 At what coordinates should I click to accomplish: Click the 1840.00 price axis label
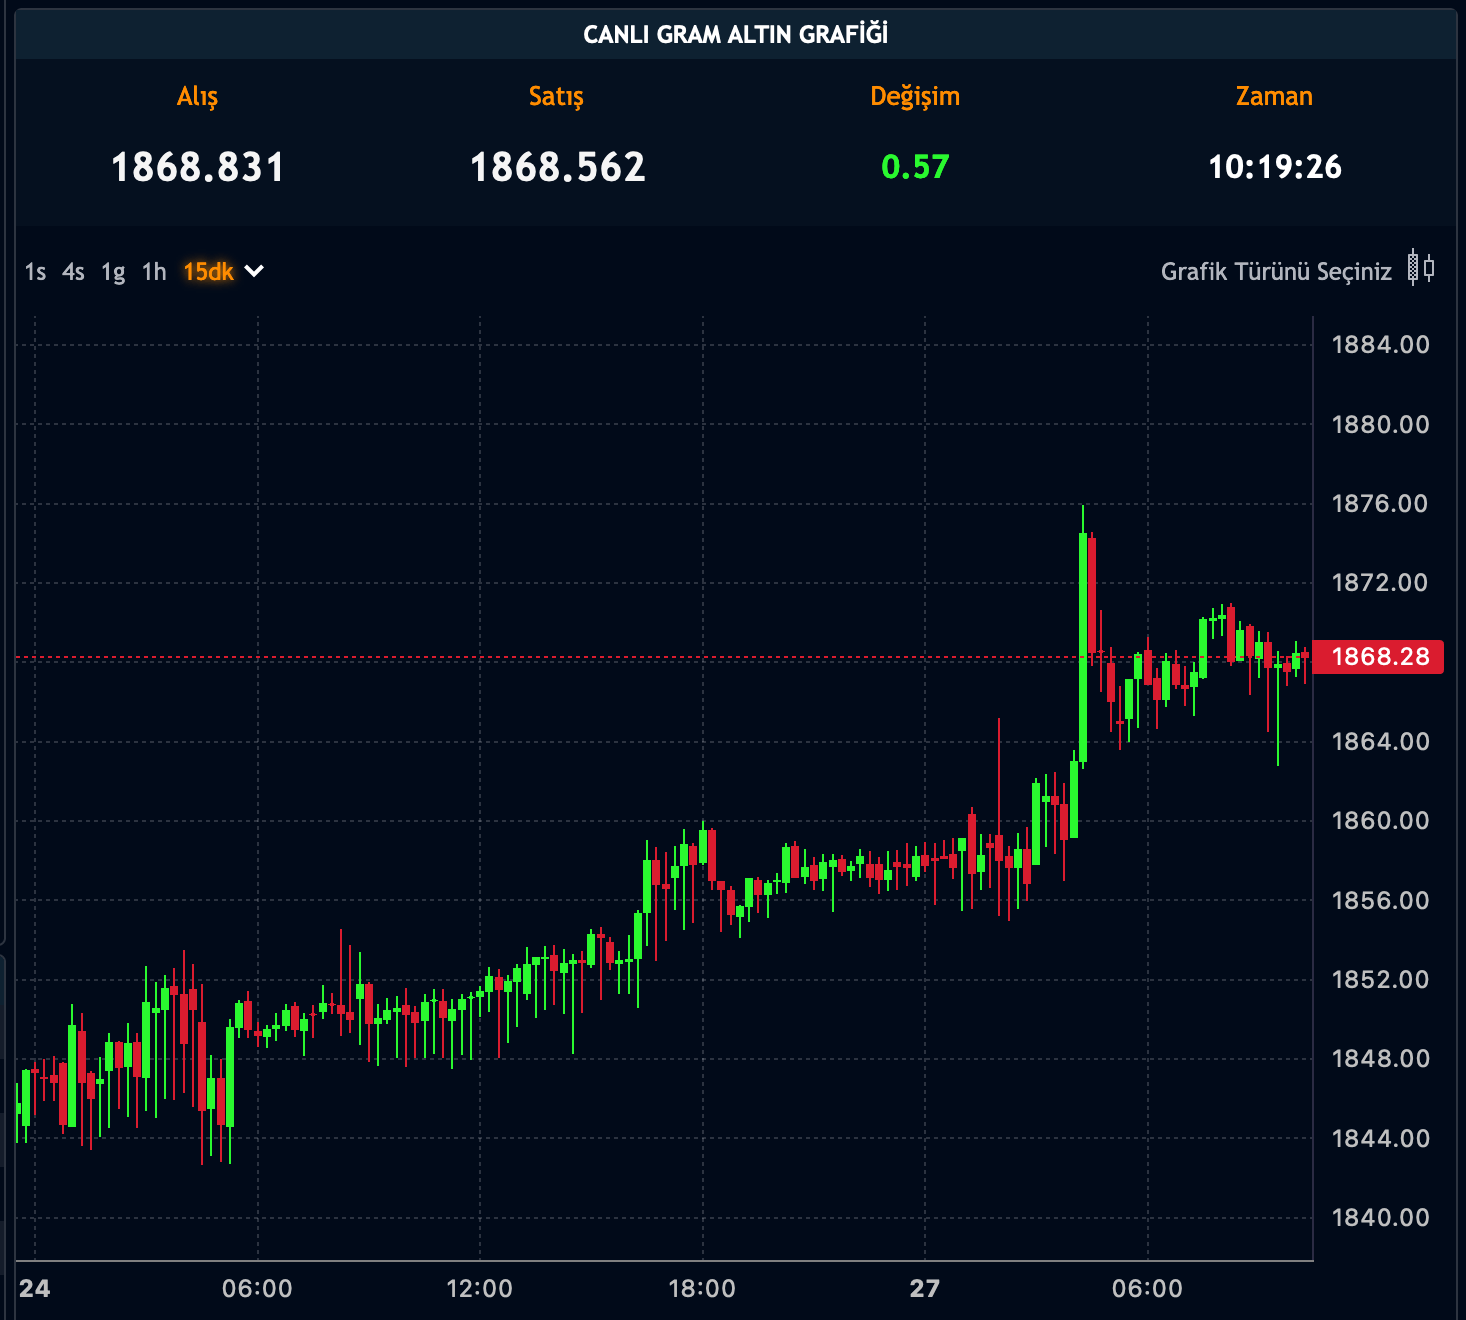(1380, 1218)
